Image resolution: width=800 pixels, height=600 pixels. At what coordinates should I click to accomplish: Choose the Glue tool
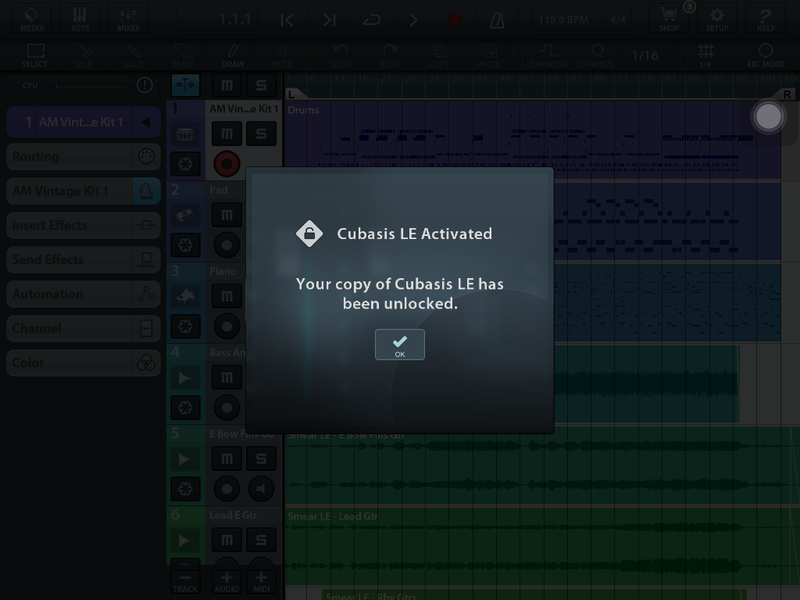click(x=133, y=55)
